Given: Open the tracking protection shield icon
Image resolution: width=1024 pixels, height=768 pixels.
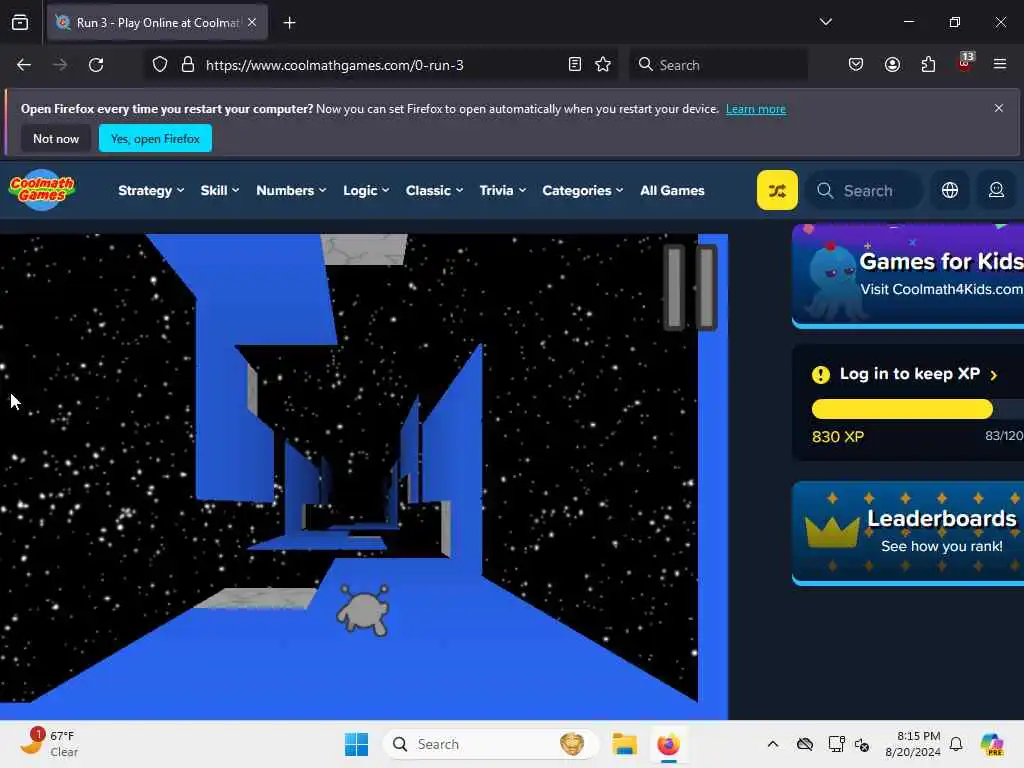Looking at the screenshot, I should (160, 65).
